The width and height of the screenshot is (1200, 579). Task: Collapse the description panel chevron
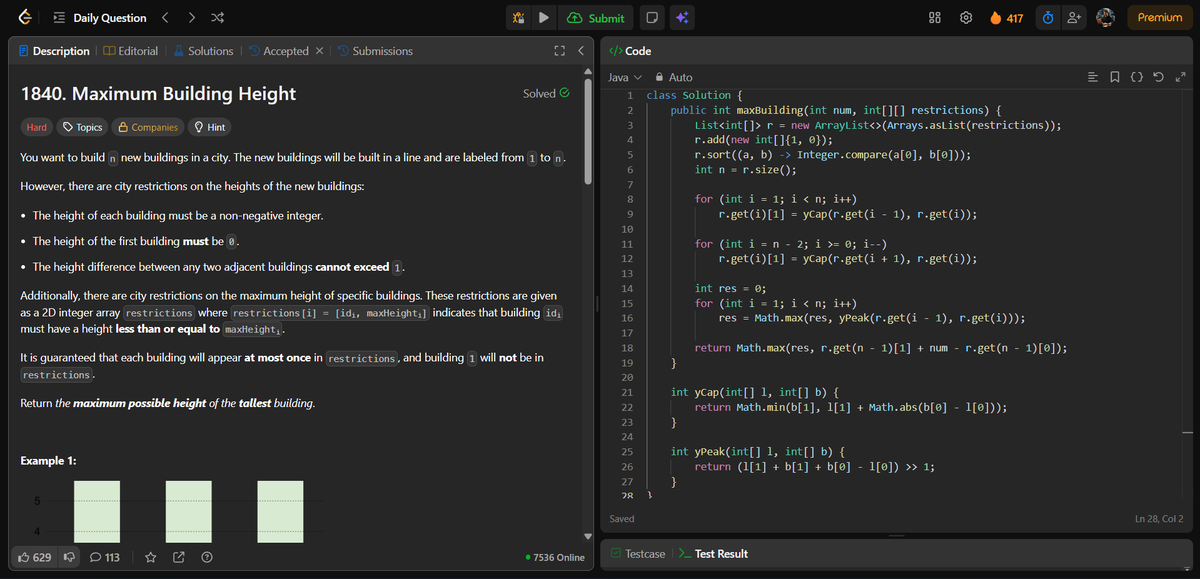580,51
